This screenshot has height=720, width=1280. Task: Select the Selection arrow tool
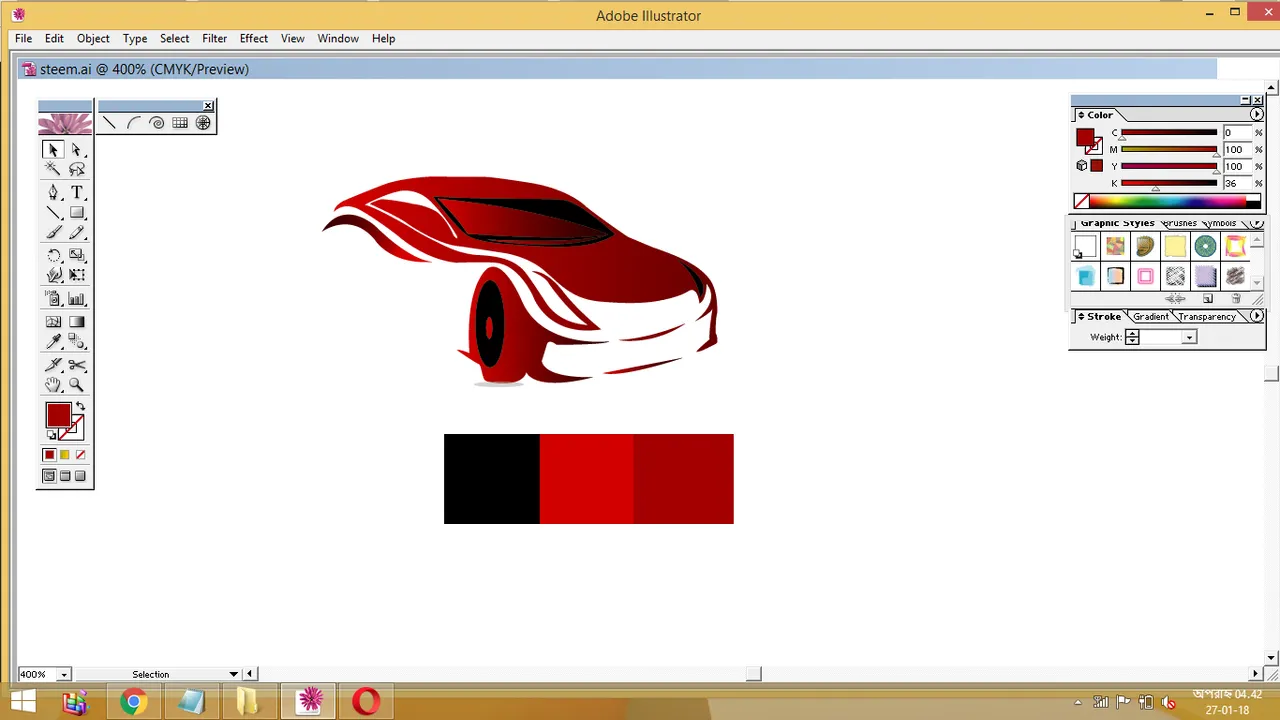53,150
